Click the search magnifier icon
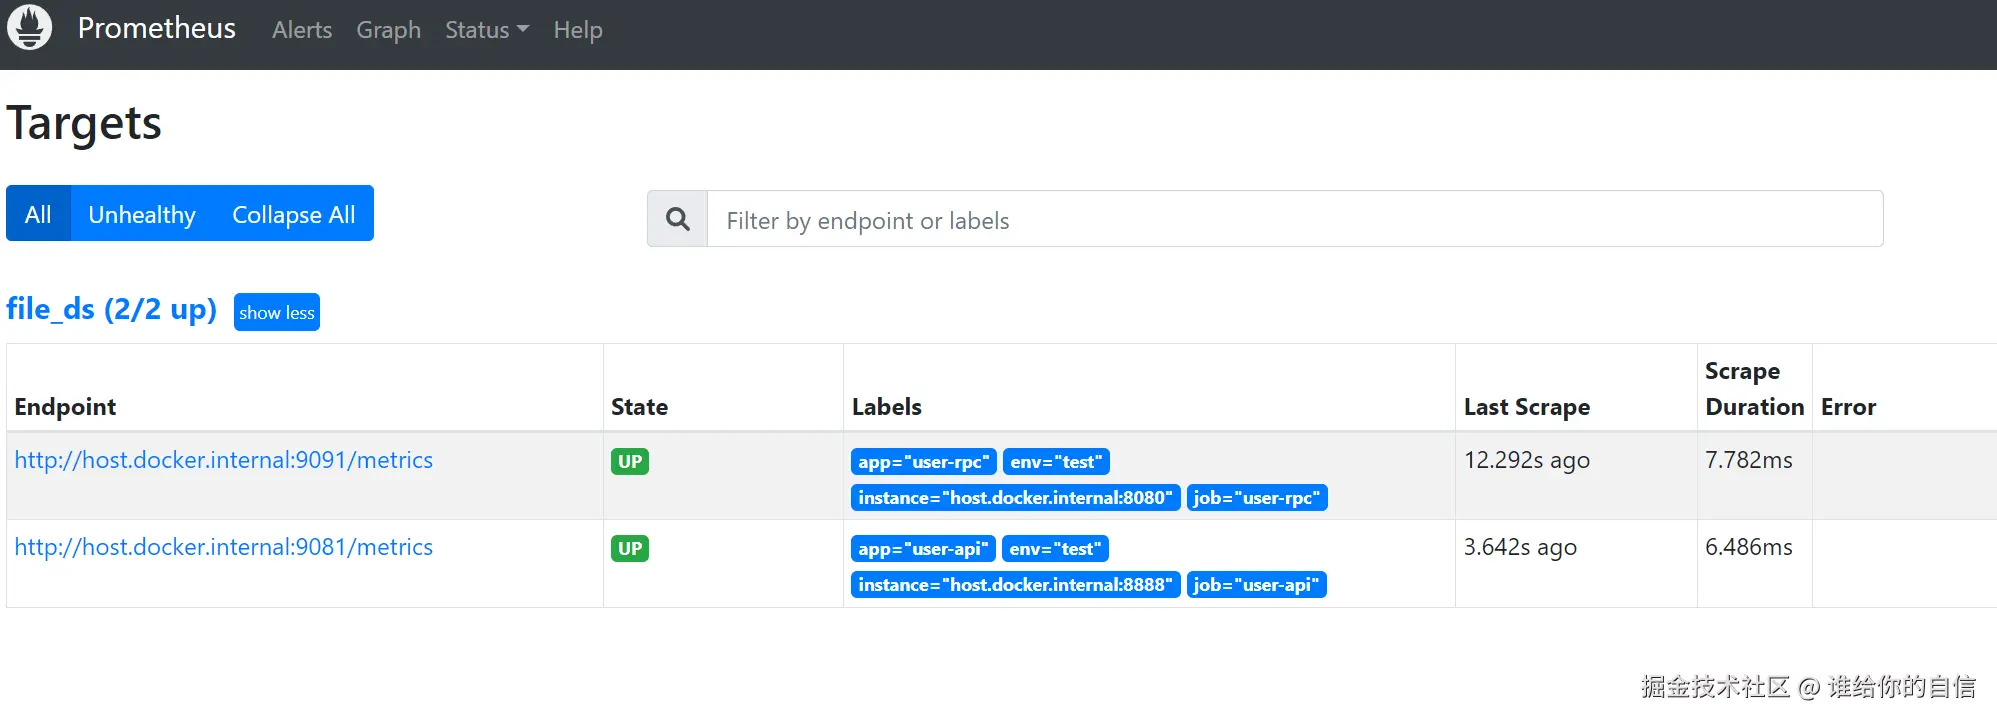The height and width of the screenshot is (721, 1997). point(677,219)
